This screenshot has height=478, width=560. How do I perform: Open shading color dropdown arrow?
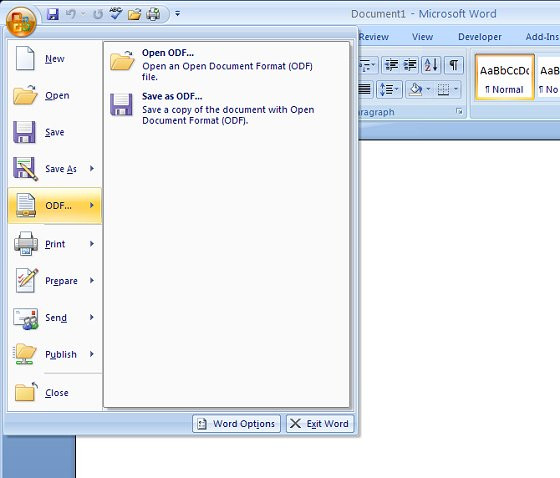point(428,89)
